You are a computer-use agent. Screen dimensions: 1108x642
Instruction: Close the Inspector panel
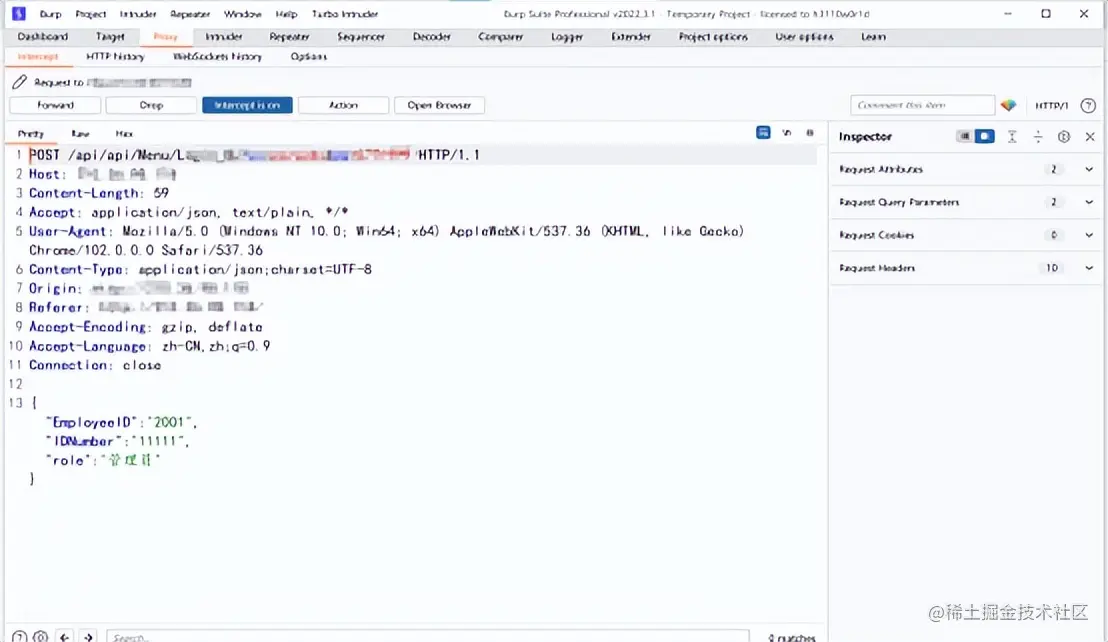pyautogui.click(x=1090, y=136)
